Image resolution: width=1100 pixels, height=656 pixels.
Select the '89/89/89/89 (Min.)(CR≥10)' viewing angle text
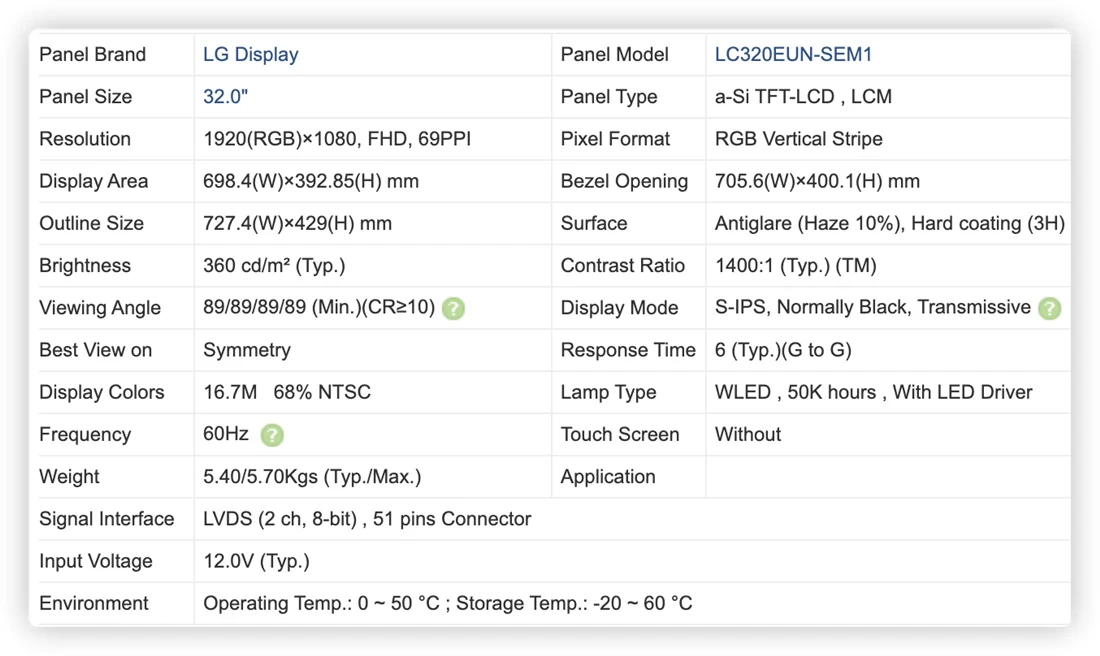point(319,307)
